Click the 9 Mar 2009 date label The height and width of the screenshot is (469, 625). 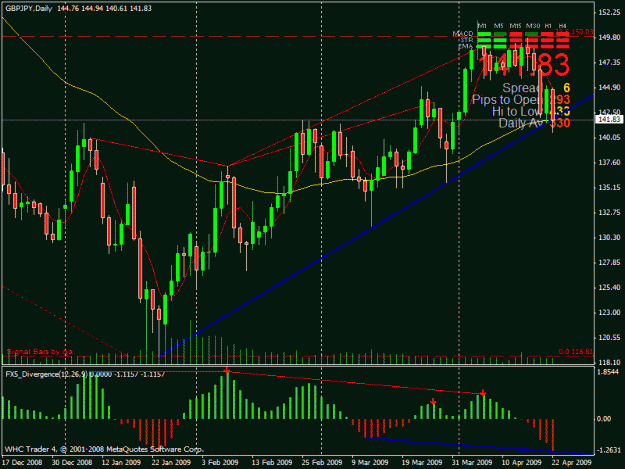(370, 463)
